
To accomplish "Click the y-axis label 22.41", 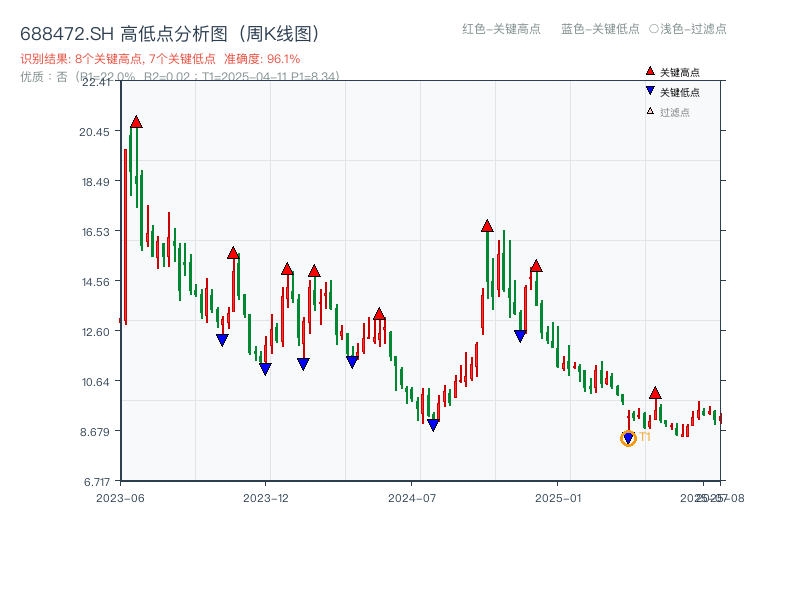I will (97, 85).
